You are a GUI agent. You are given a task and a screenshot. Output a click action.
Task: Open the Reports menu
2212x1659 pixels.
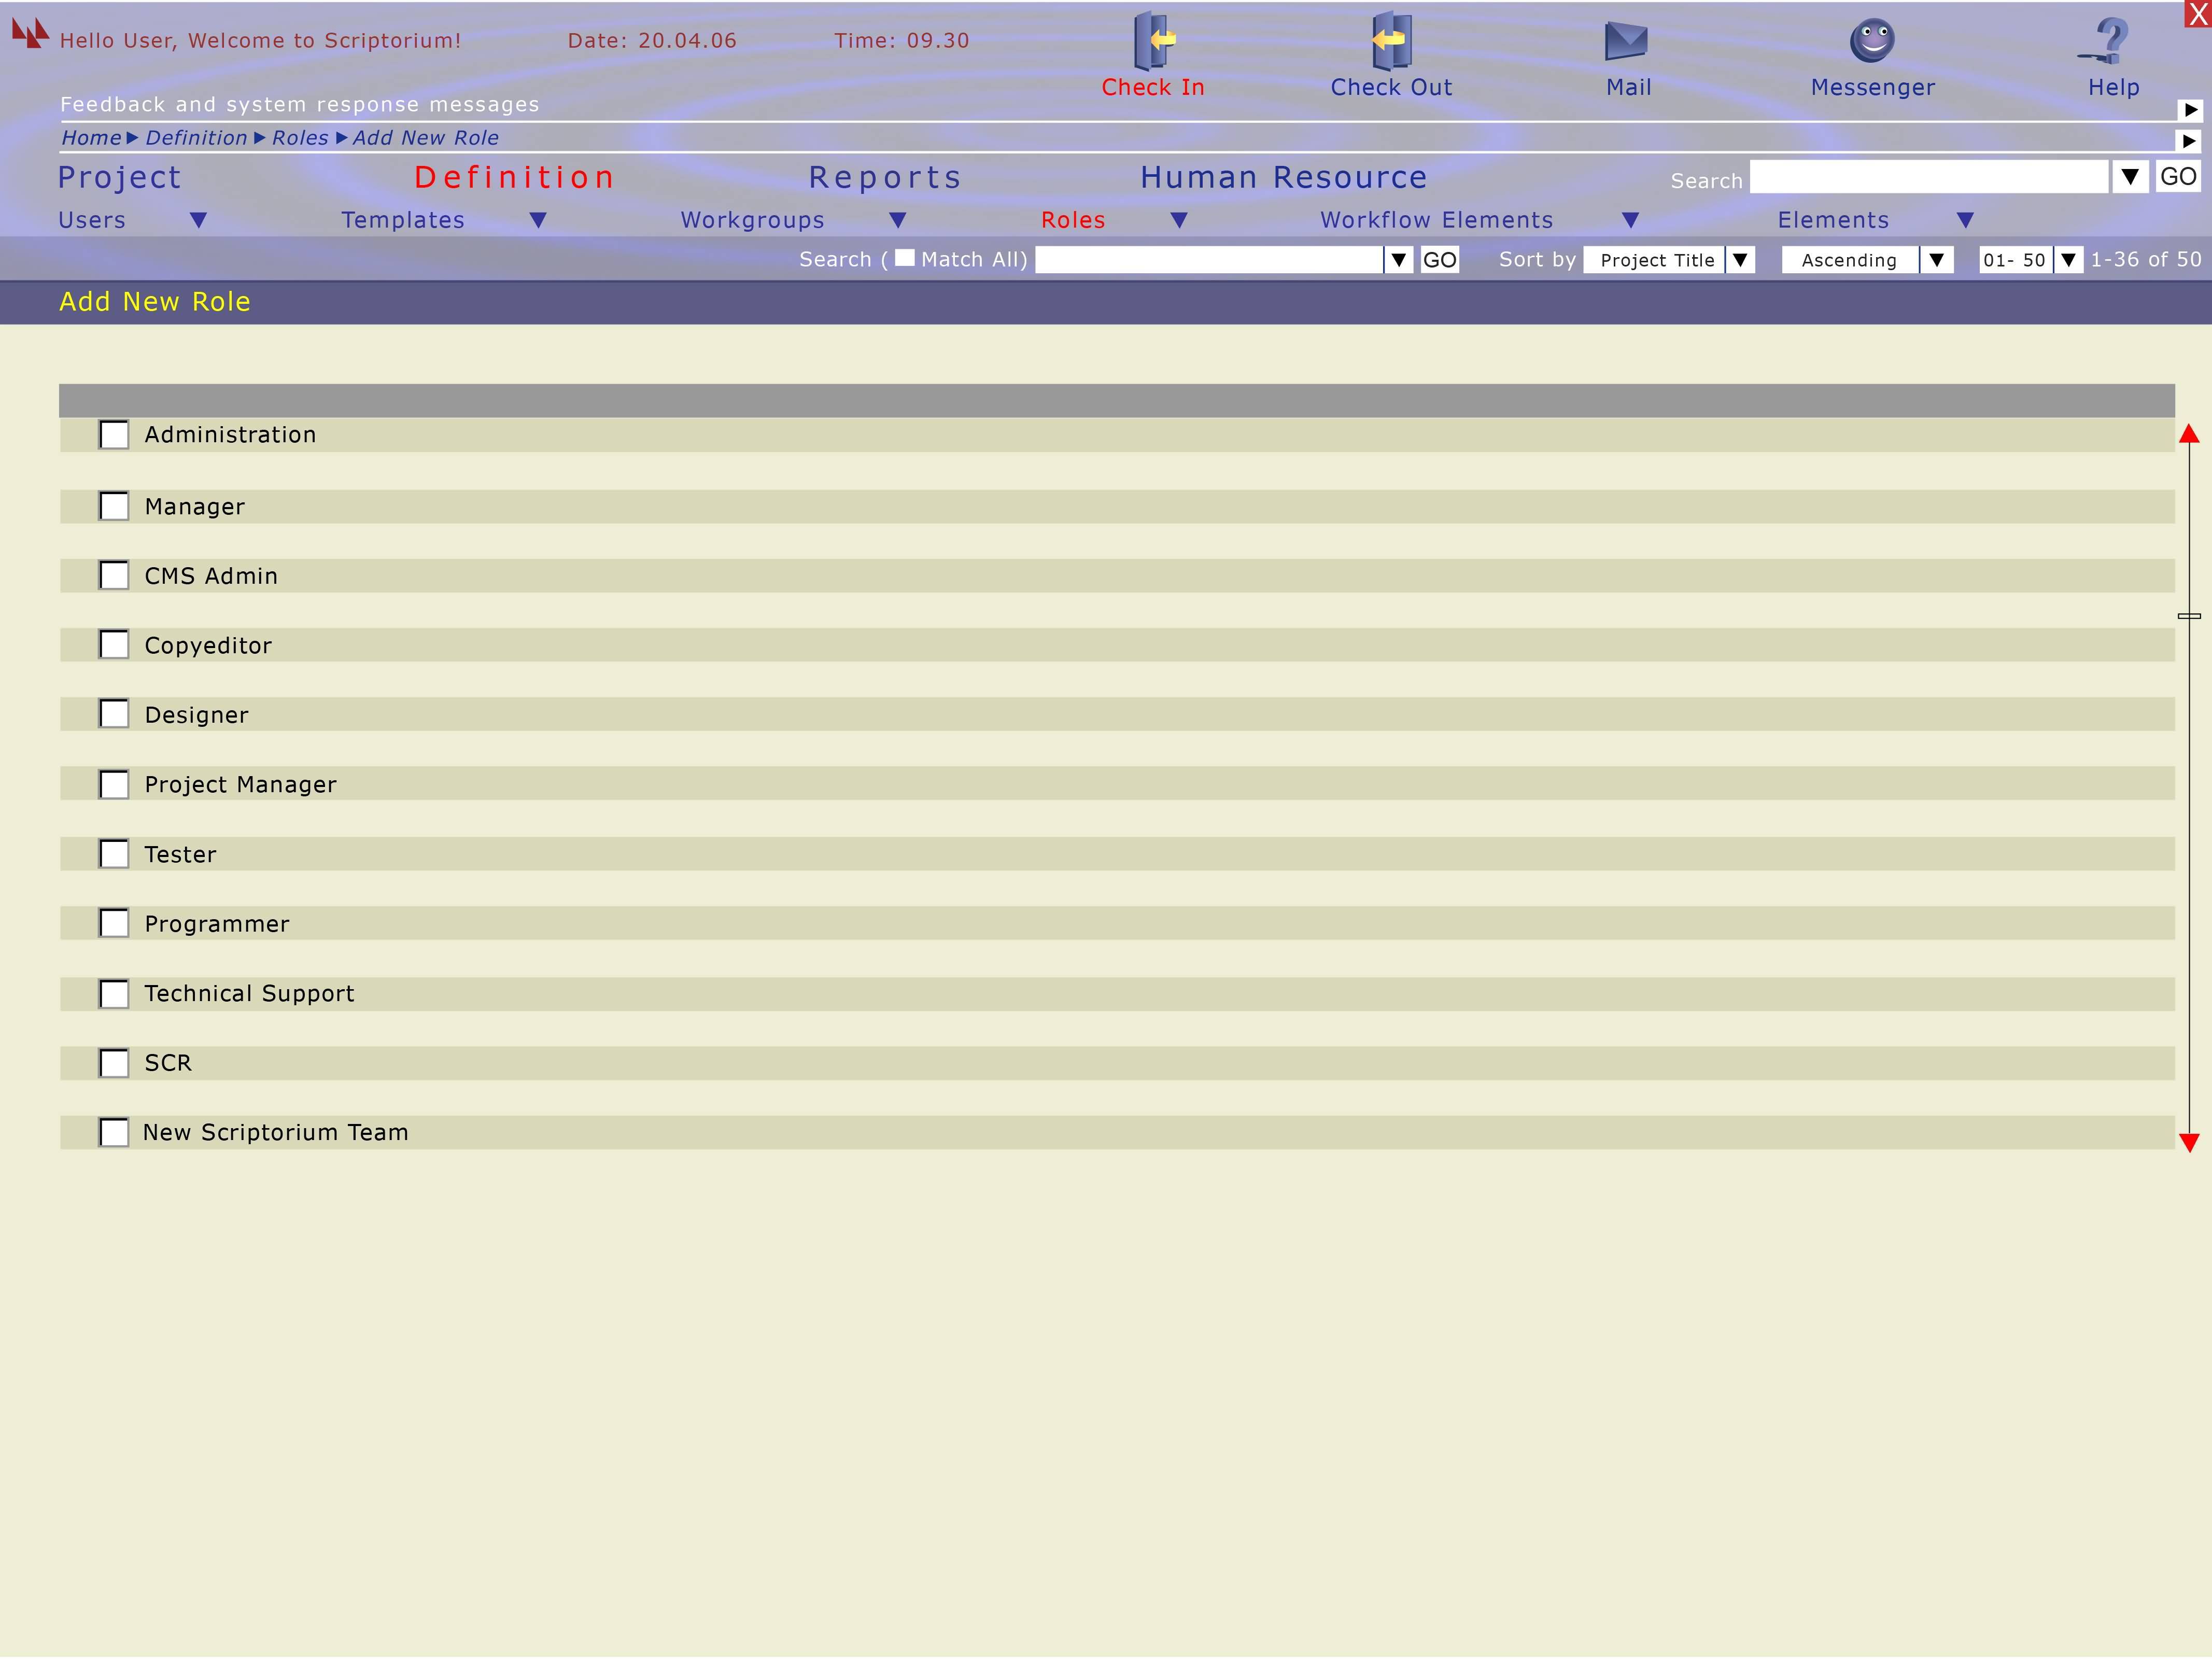885,178
